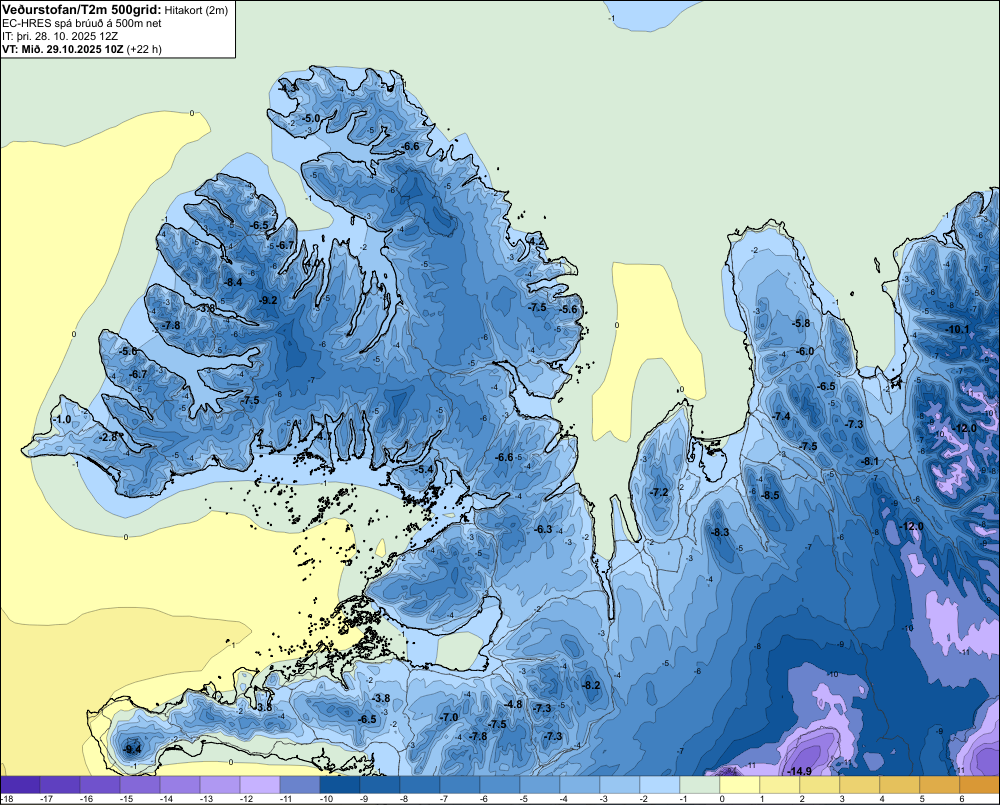Click the legend swatch between -18 and -17
This screenshot has height=805, width=1000.
click(x=20, y=785)
